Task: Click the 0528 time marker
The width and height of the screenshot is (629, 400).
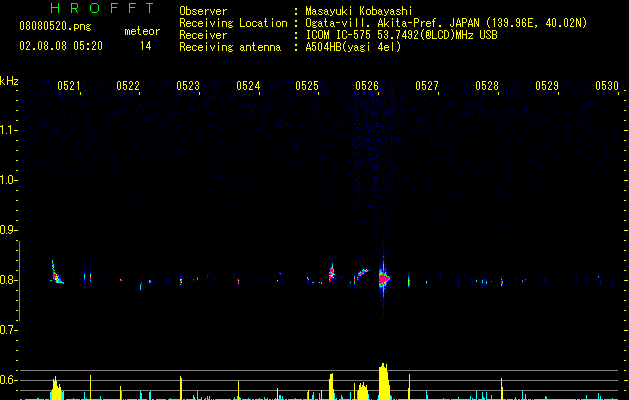Action: click(x=487, y=86)
